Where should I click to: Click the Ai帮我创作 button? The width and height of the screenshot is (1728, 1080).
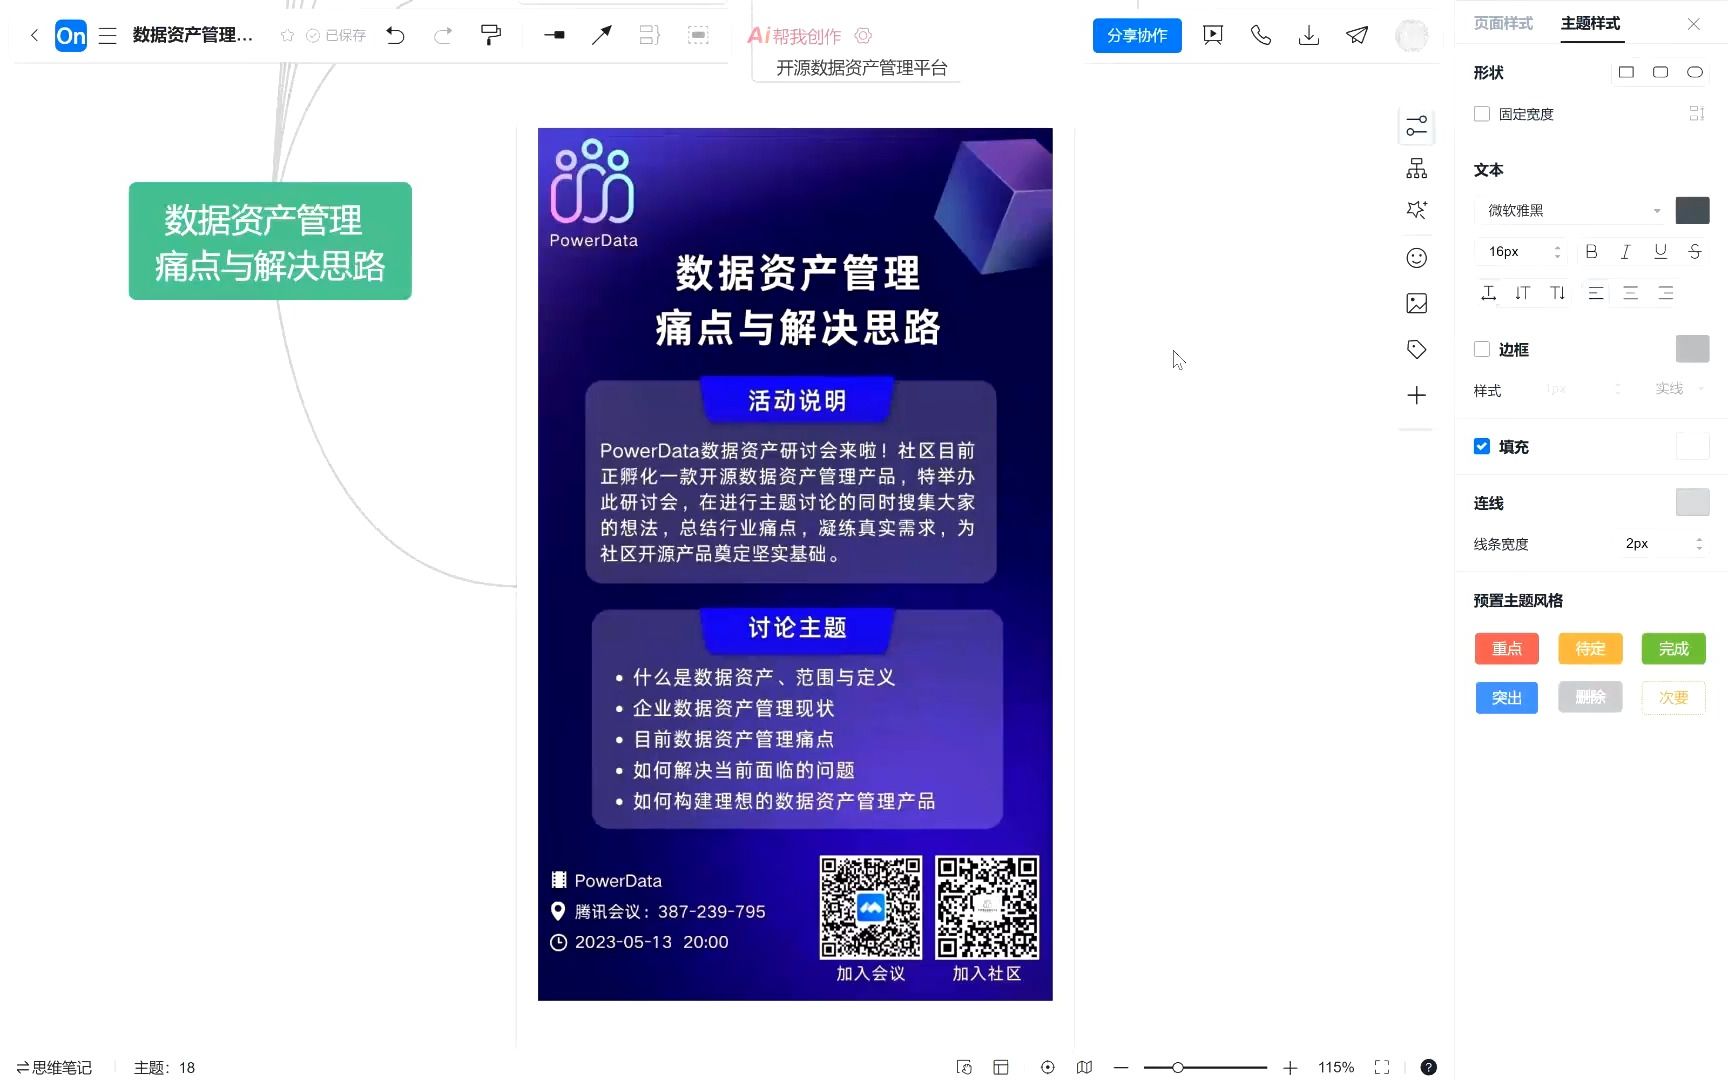[795, 36]
